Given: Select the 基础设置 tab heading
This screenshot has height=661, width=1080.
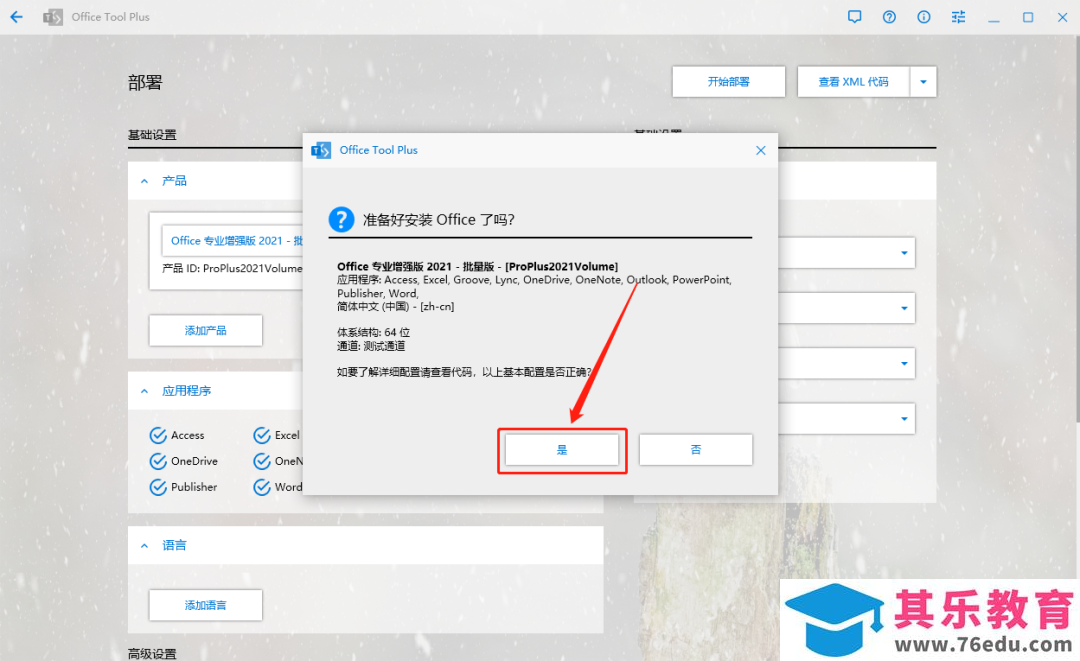Looking at the screenshot, I should point(152,135).
